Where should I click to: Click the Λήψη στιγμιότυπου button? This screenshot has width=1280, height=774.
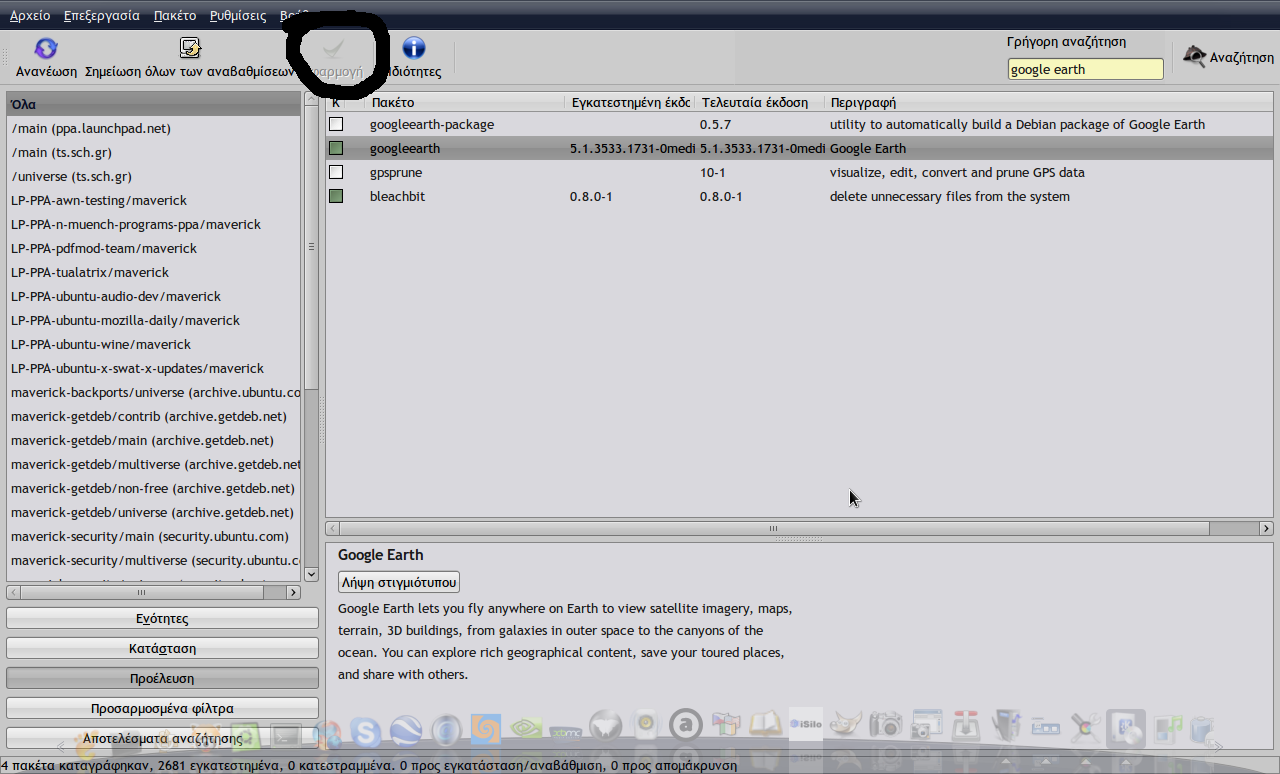(x=399, y=582)
